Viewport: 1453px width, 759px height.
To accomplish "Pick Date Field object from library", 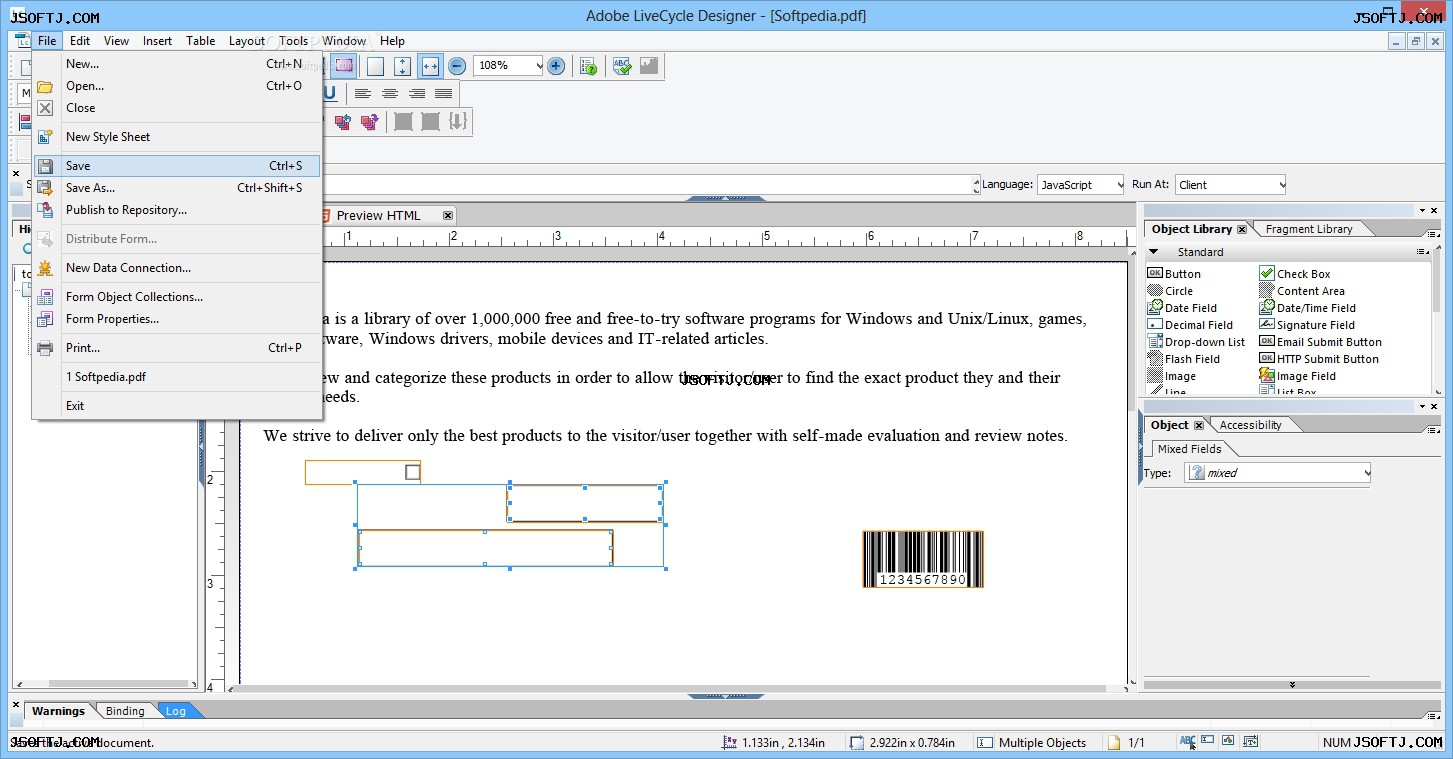I will [x=1182, y=308].
